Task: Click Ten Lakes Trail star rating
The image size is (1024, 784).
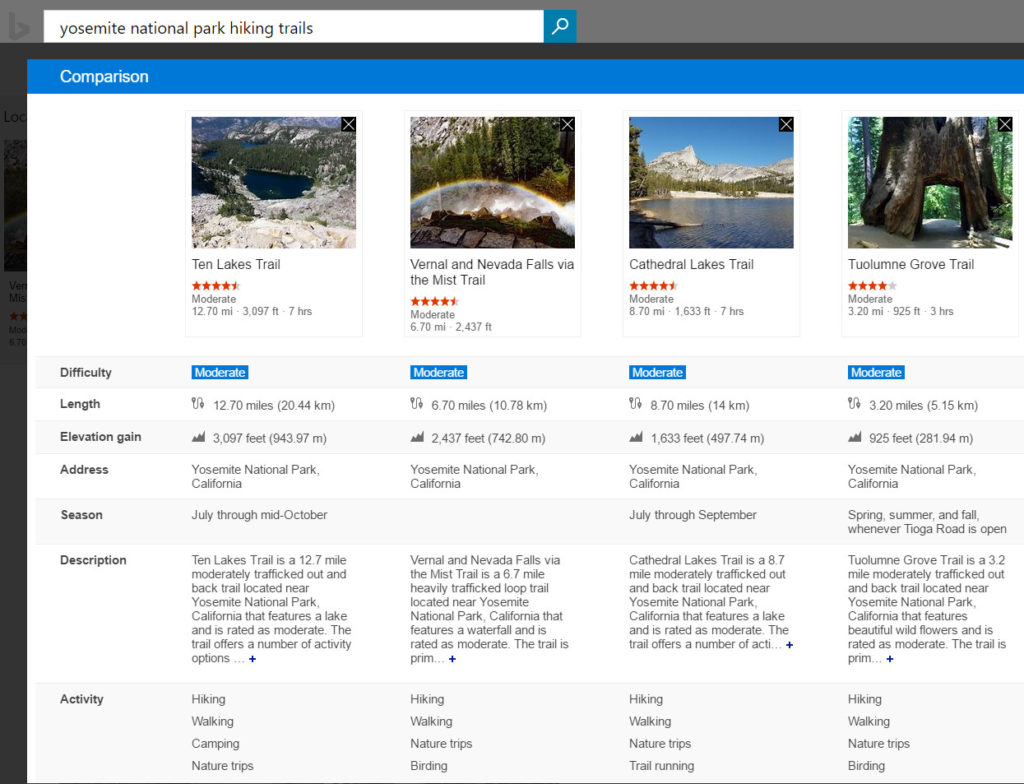Action: (x=216, y=286)
